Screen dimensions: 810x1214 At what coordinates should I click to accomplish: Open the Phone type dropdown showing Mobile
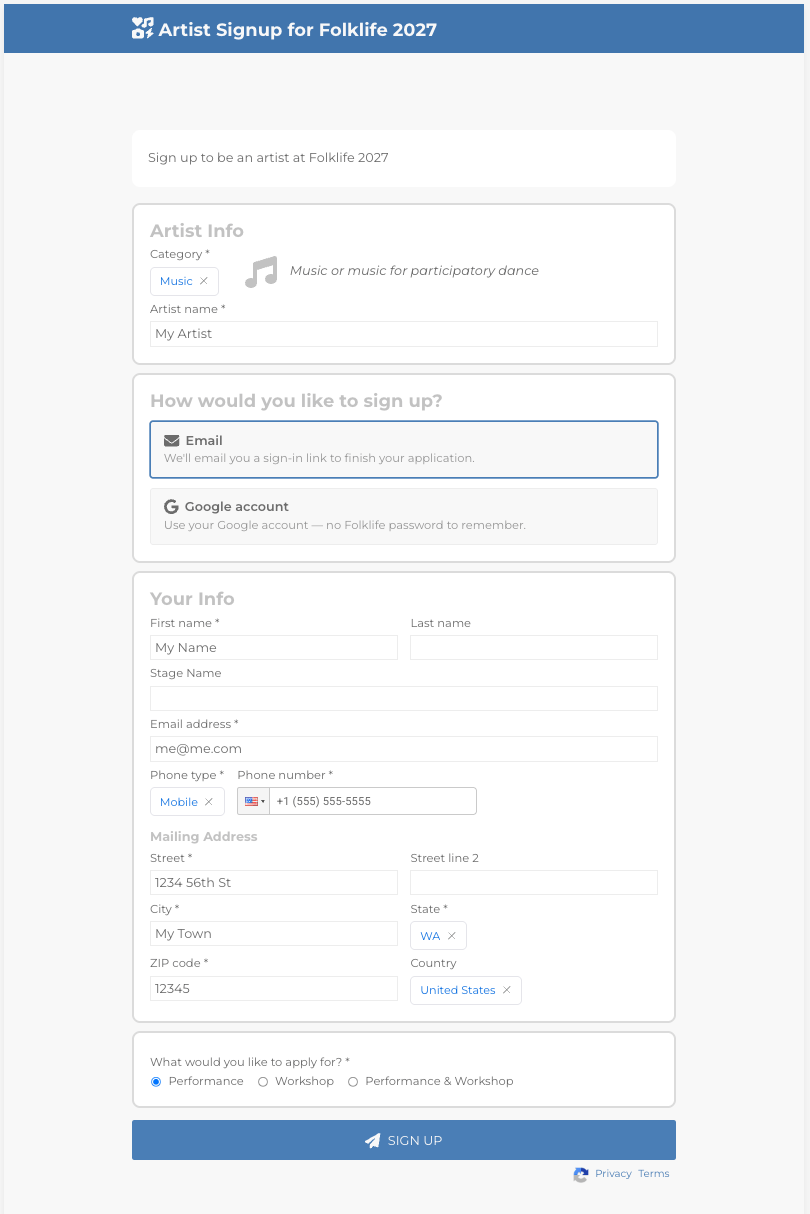click(187, 802)
